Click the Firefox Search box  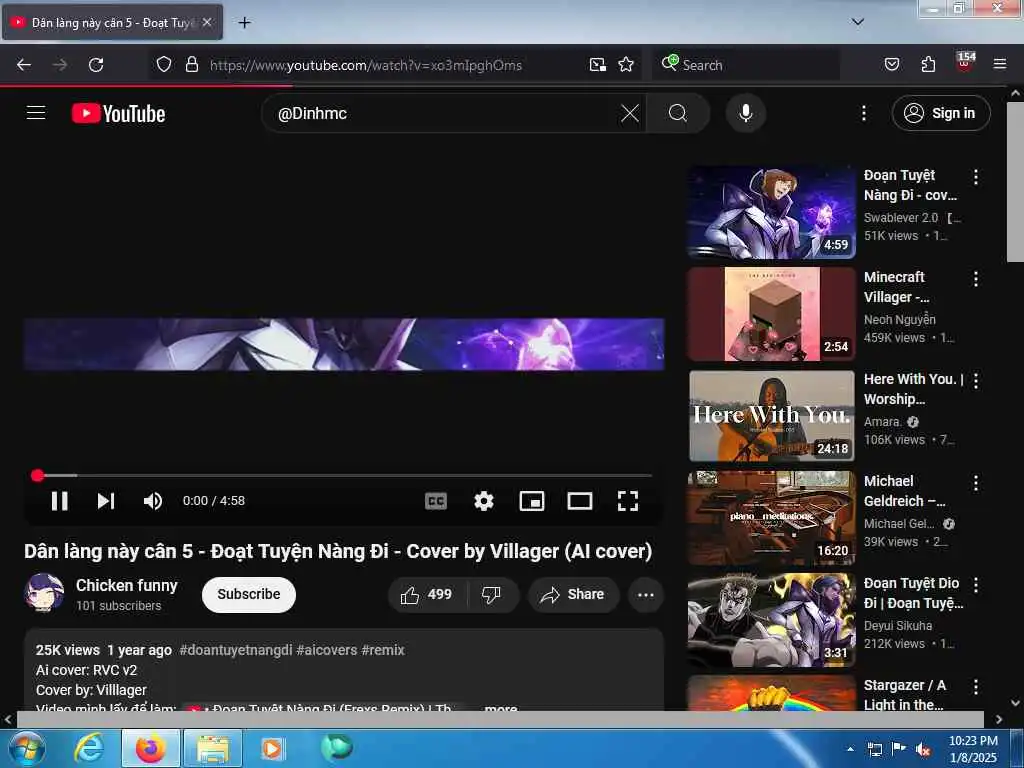click(x=744, y=65)
